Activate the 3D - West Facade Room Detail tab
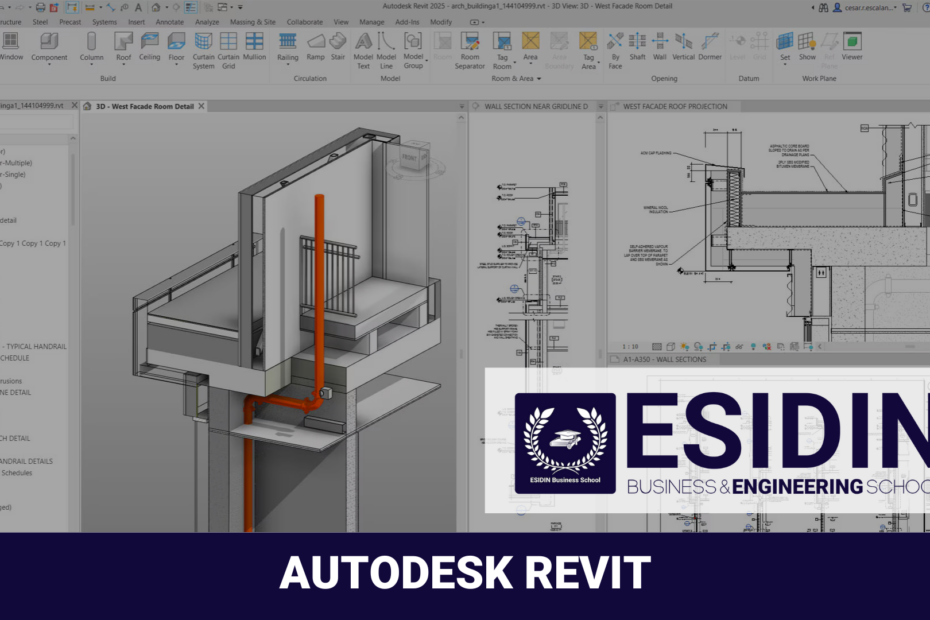Image resolution: width=930 pixels, height=620 pixels. (143, 106)
